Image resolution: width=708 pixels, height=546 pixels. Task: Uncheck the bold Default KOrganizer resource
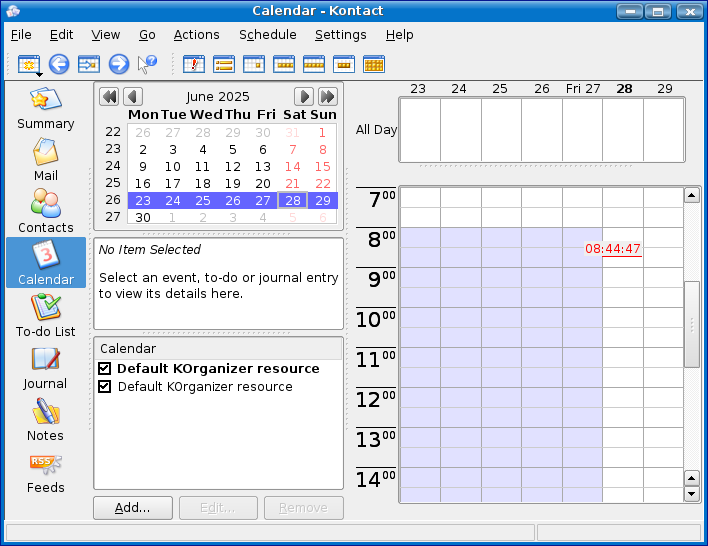click(x=105, y=369)
